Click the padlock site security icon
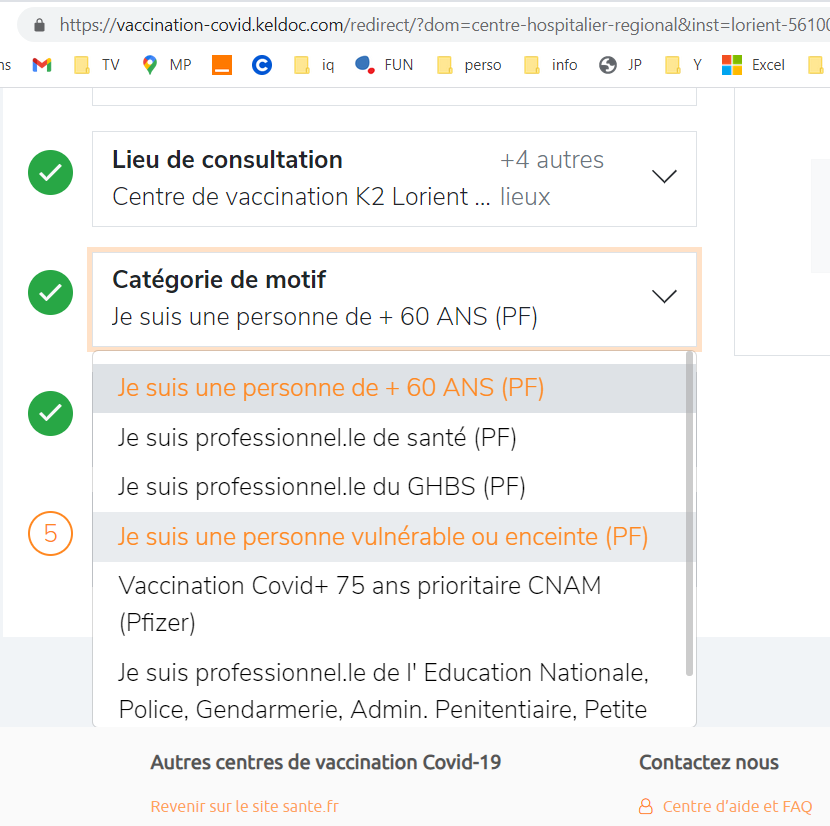Screen dimensions: 830x826 [39, 24]
